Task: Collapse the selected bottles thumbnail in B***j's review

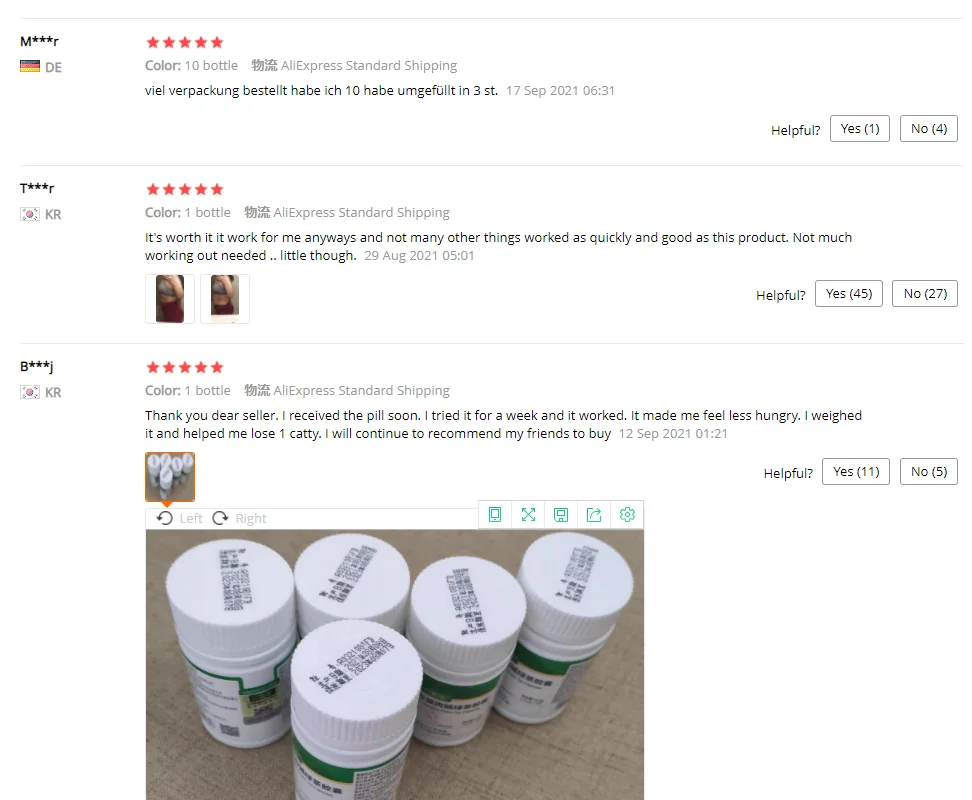Action: coord(170,477)
